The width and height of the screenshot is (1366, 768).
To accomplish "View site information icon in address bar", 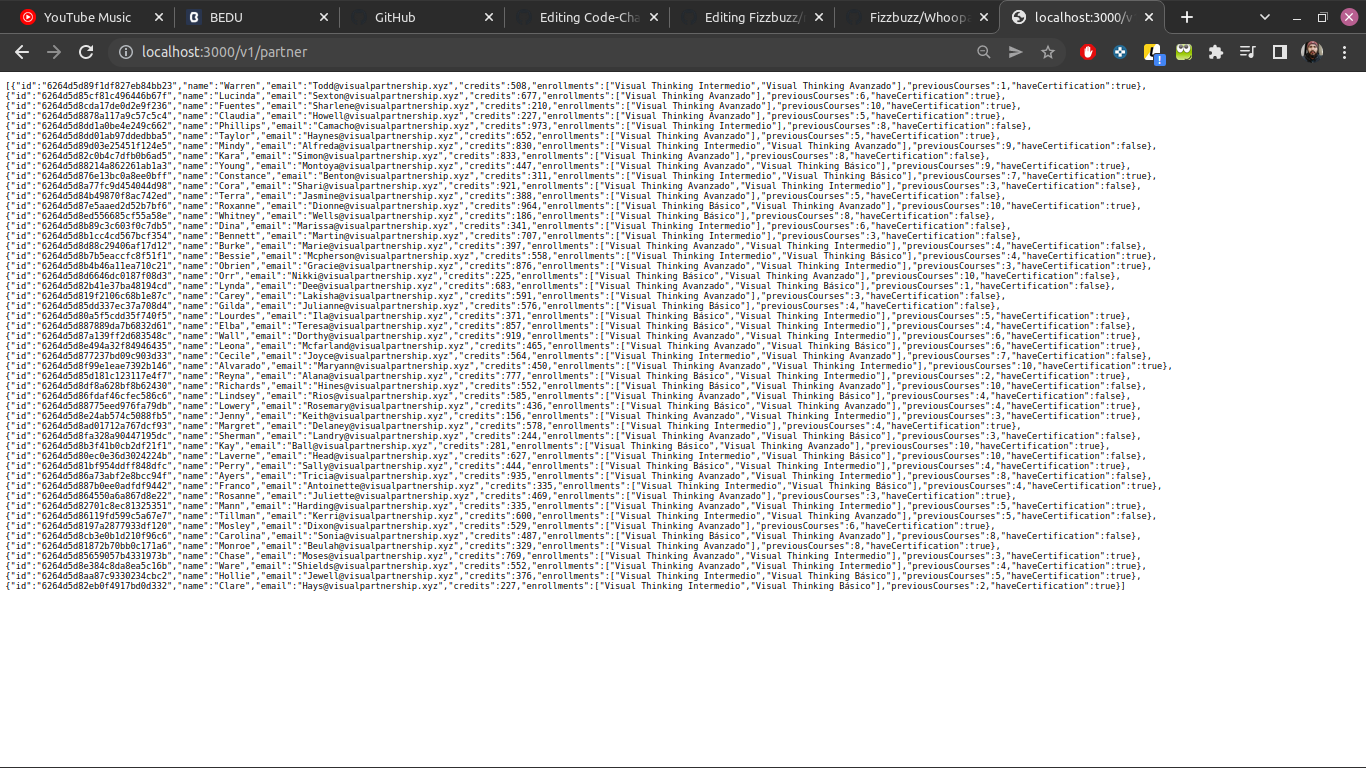I will click(124, 52).
